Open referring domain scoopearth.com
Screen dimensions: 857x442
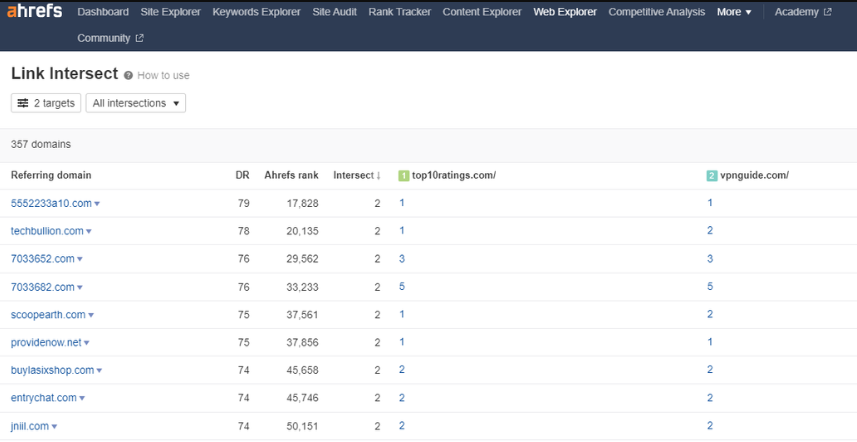[48, 315]
